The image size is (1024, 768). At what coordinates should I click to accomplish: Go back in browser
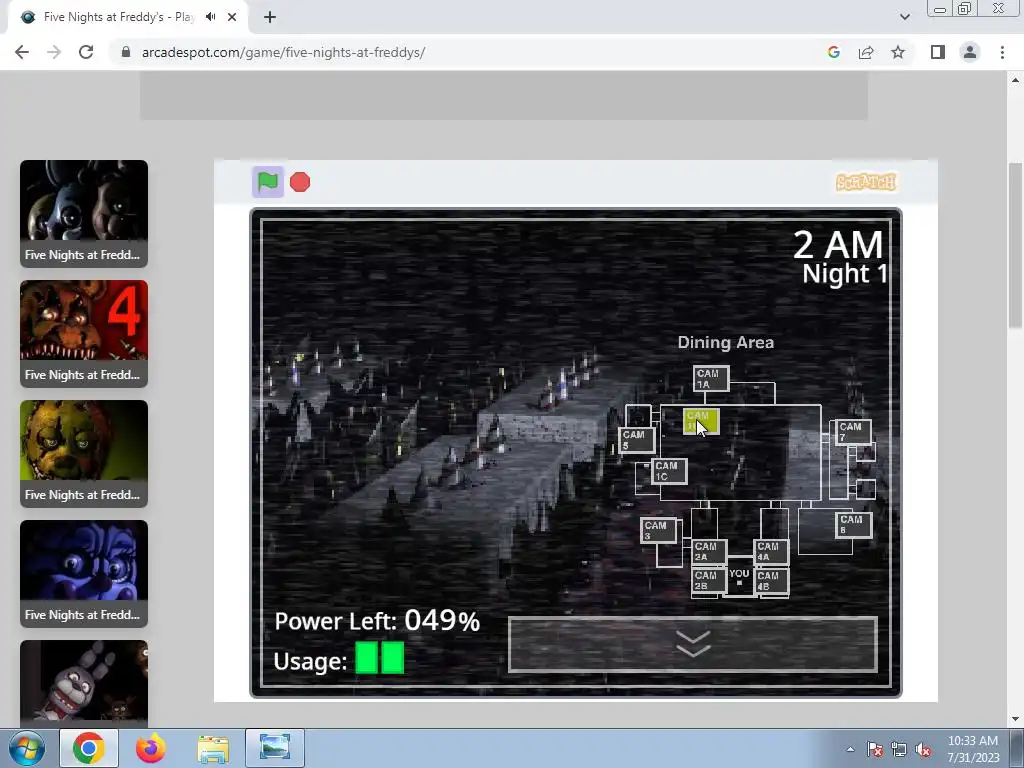22,52
